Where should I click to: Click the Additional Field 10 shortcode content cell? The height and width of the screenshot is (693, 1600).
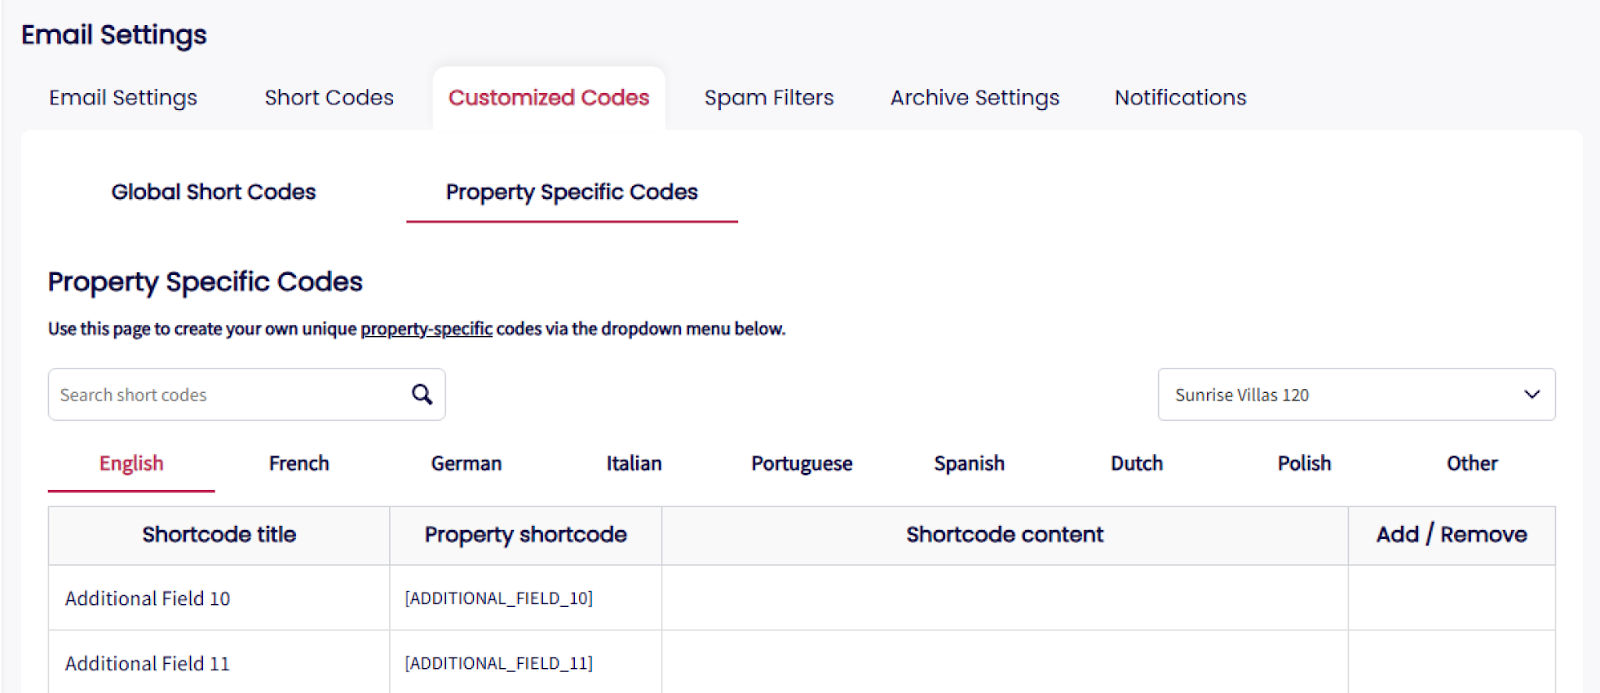pos(1004,598)
